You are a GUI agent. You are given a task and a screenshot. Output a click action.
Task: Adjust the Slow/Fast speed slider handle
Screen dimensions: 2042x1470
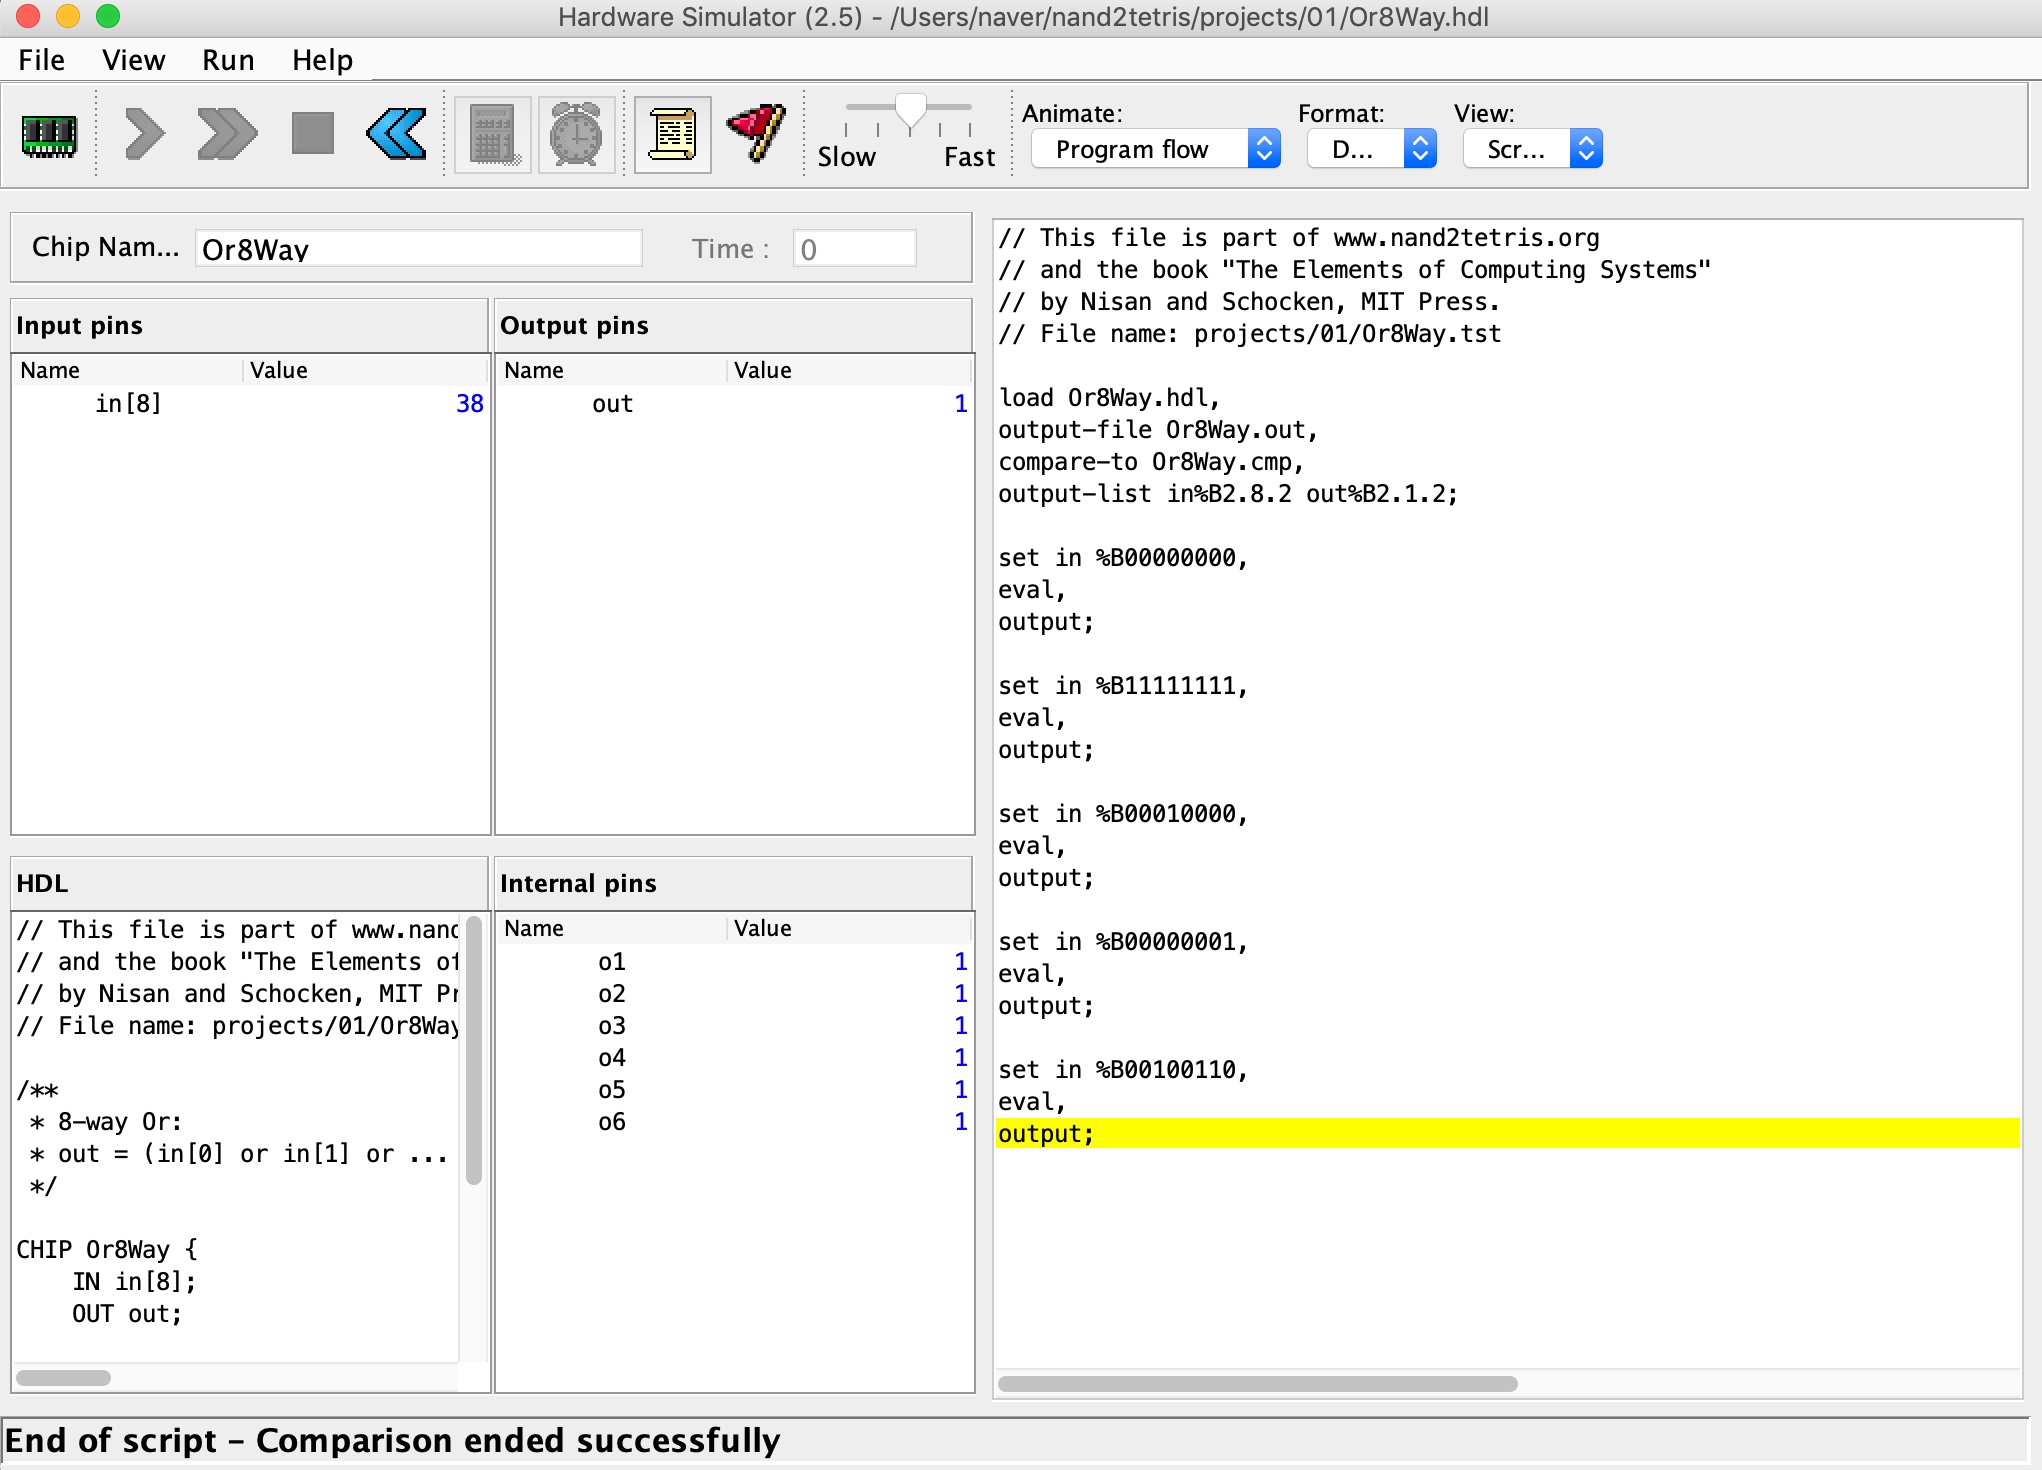[910, 111]
